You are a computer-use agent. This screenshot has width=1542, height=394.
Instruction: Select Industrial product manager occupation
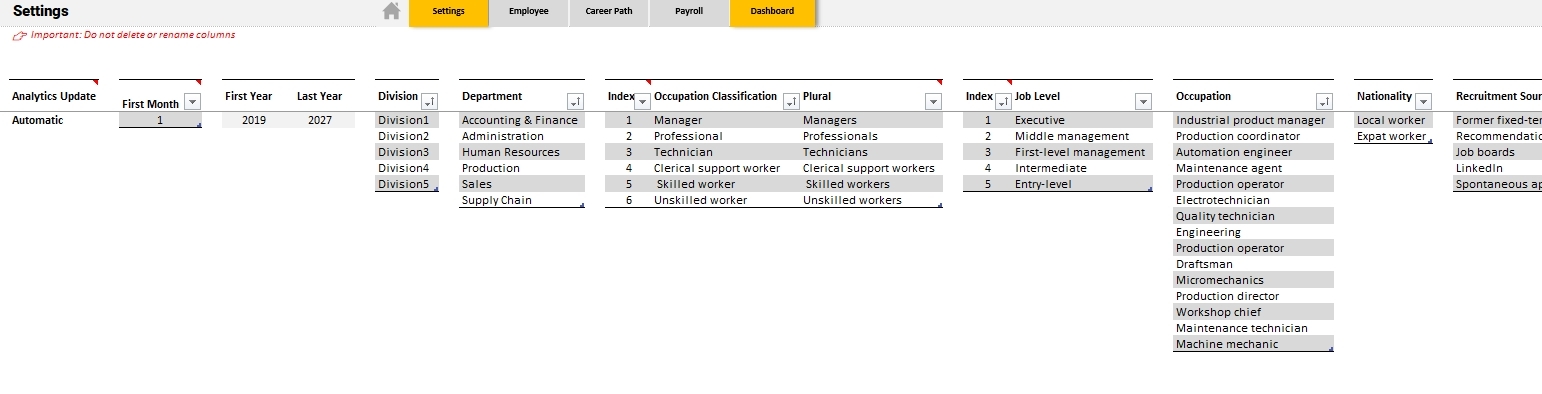[1253, 120]
